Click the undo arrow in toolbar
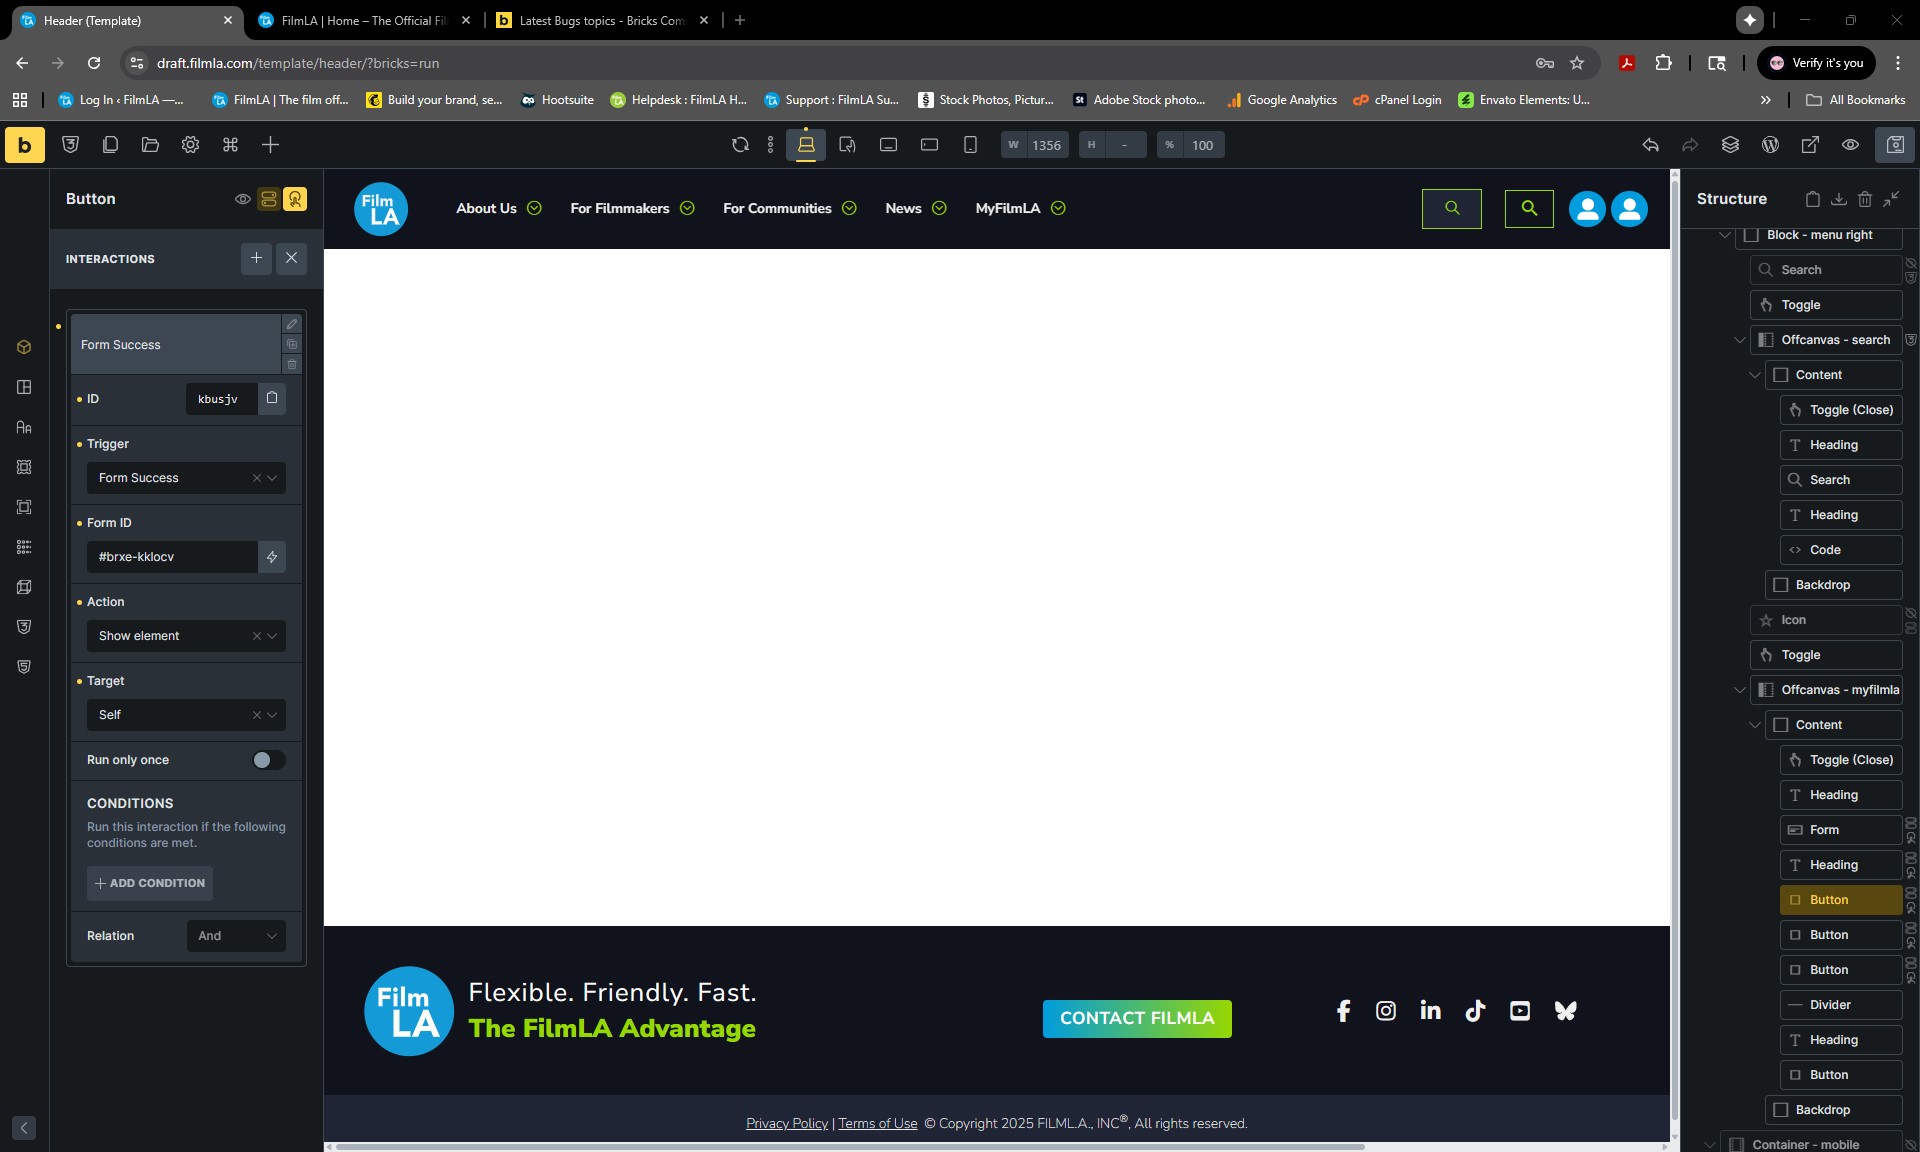This screenshot has height=1152, width=1920. [1650, 145]
